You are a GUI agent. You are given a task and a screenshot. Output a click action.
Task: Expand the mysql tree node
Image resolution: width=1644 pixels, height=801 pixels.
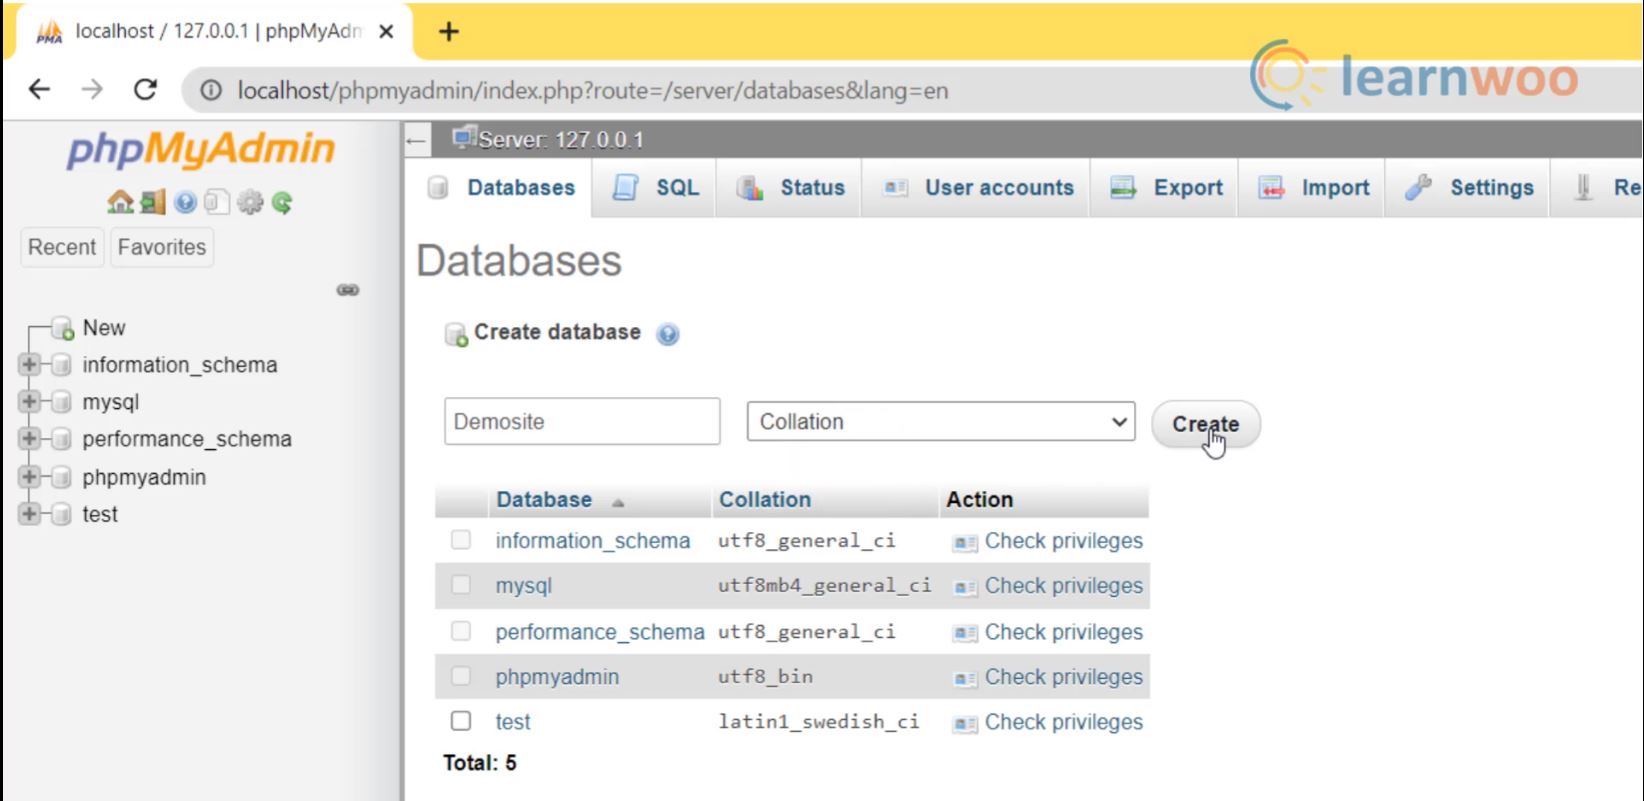[x=29, y=402]
